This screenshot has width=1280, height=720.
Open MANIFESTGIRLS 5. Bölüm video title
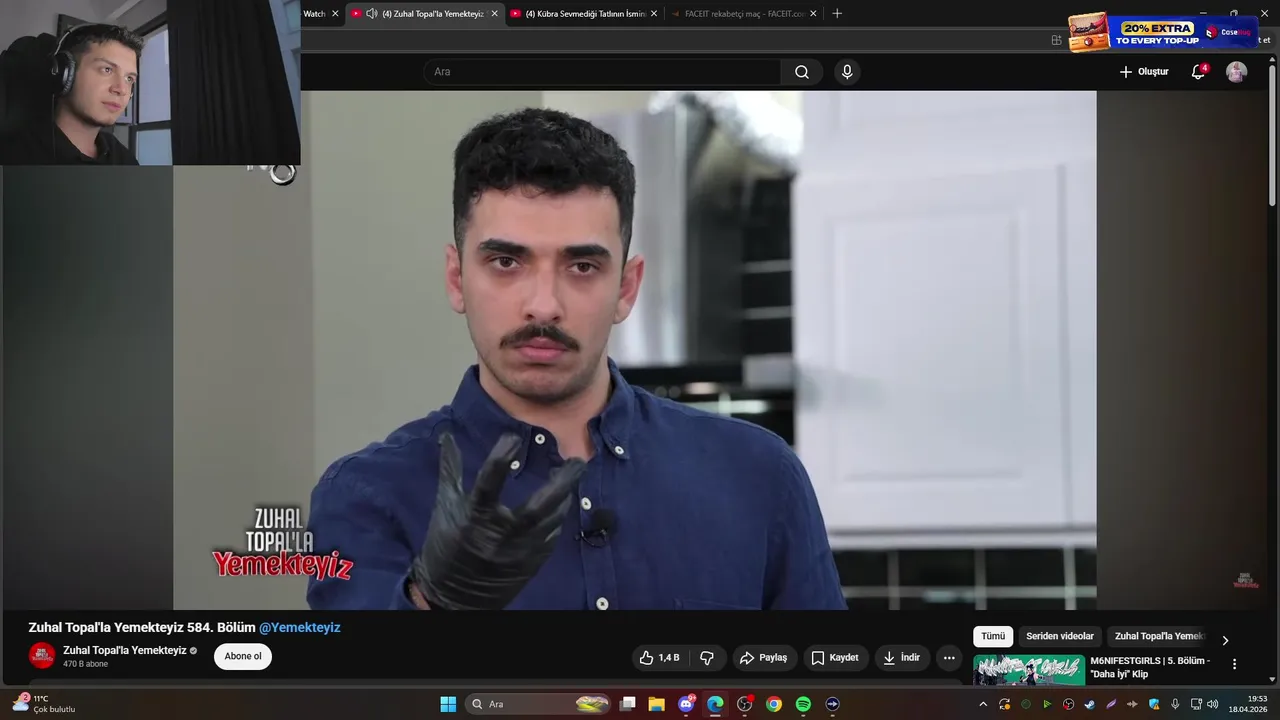point(1150,667)
